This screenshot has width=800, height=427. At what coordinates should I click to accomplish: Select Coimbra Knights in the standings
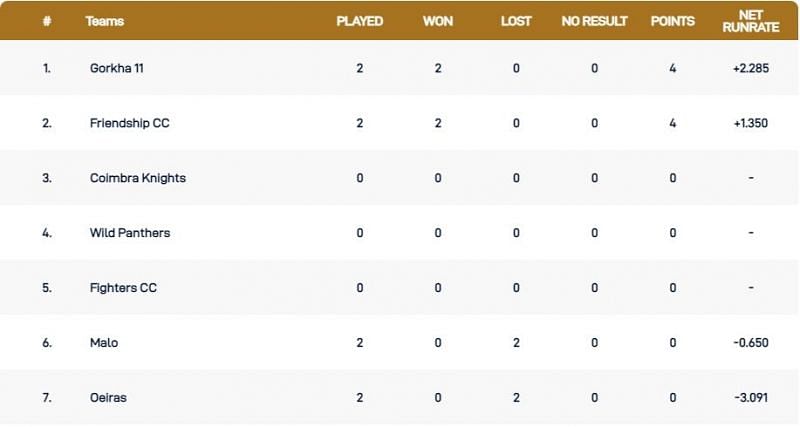pos(137,178)
